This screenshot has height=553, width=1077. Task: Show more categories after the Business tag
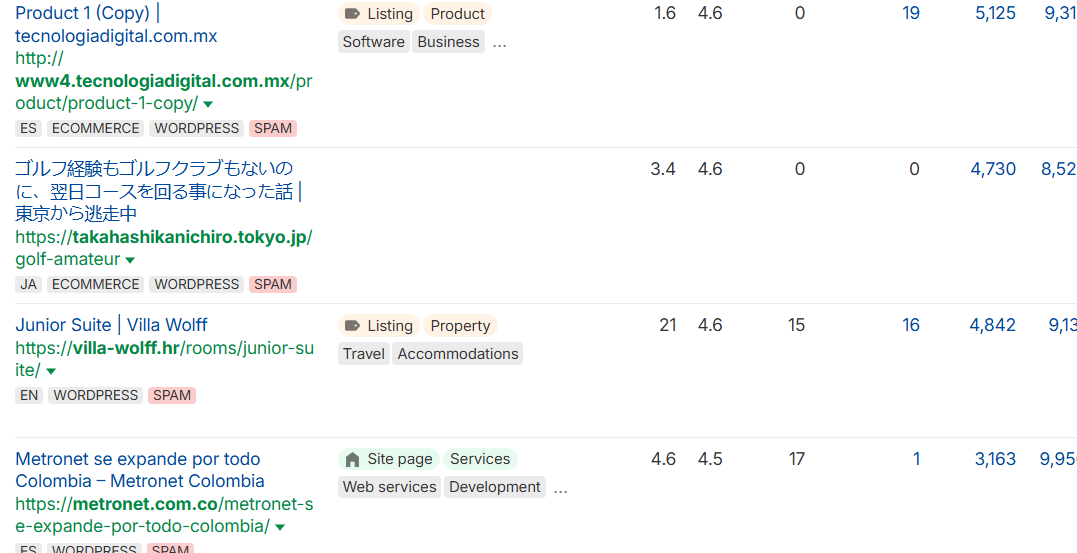pos(500,42)
